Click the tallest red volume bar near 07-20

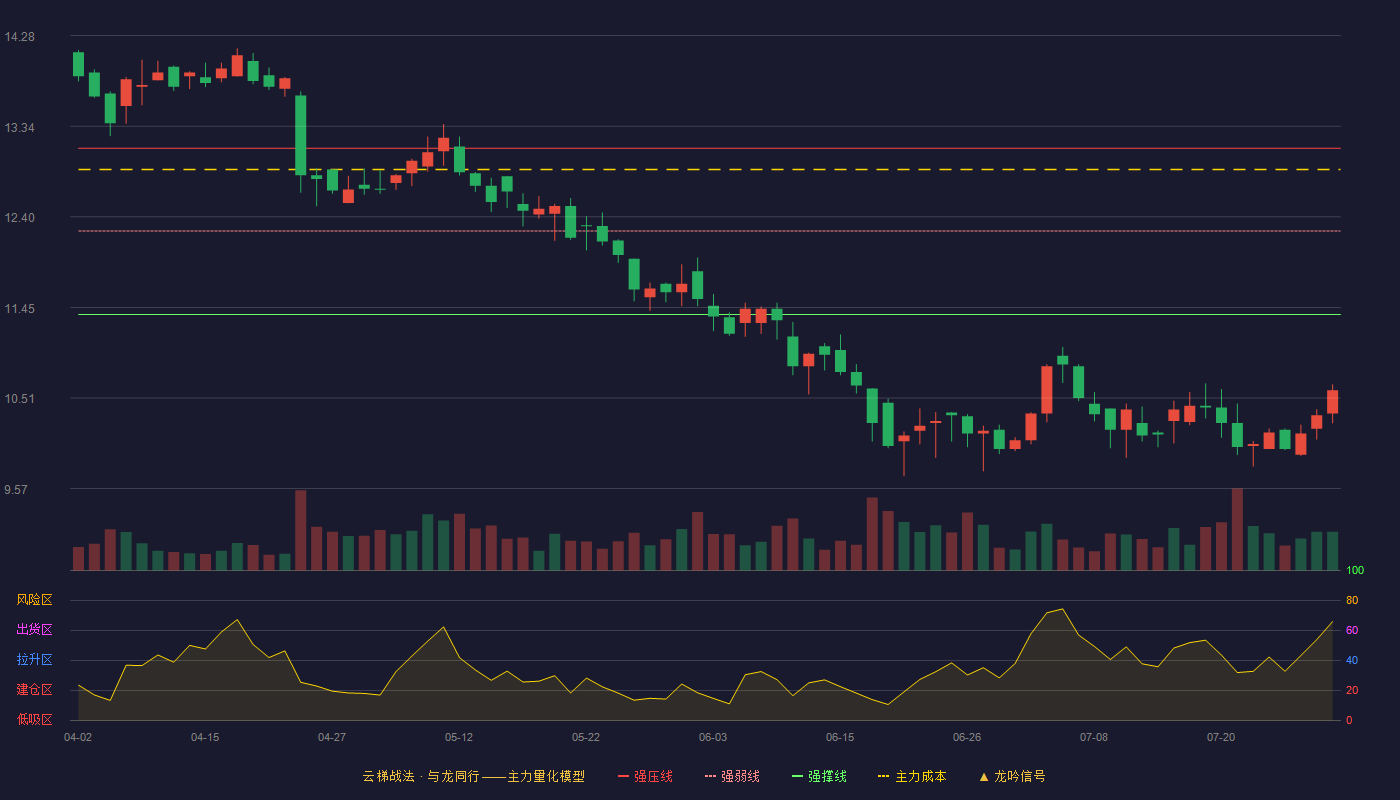point(1237,529)
